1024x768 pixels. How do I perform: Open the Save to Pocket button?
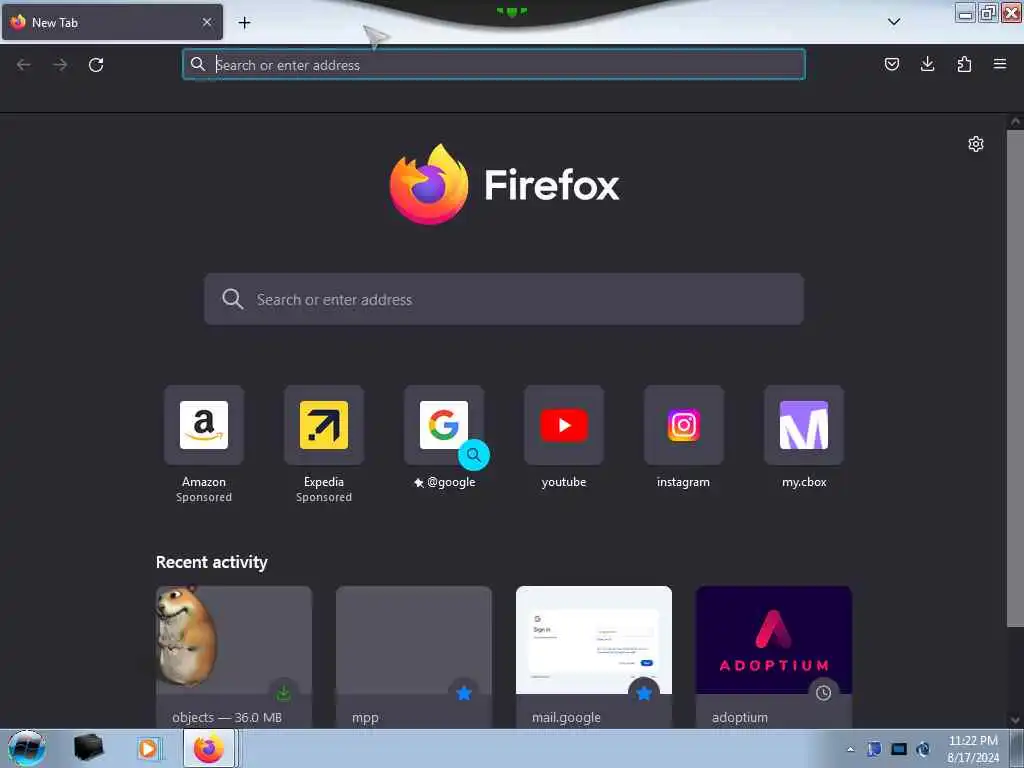coord(891,64)
